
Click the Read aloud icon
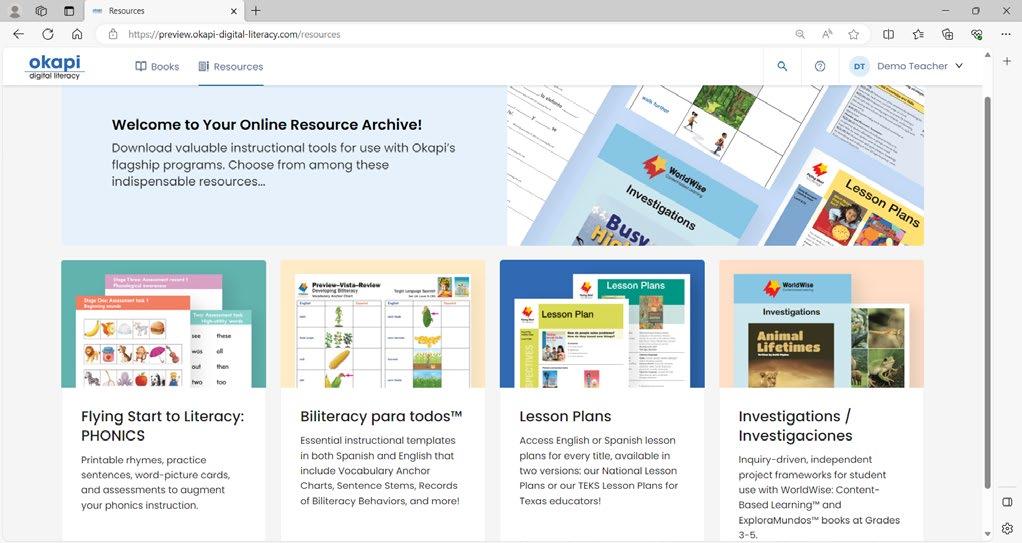[x=826, y=34]
